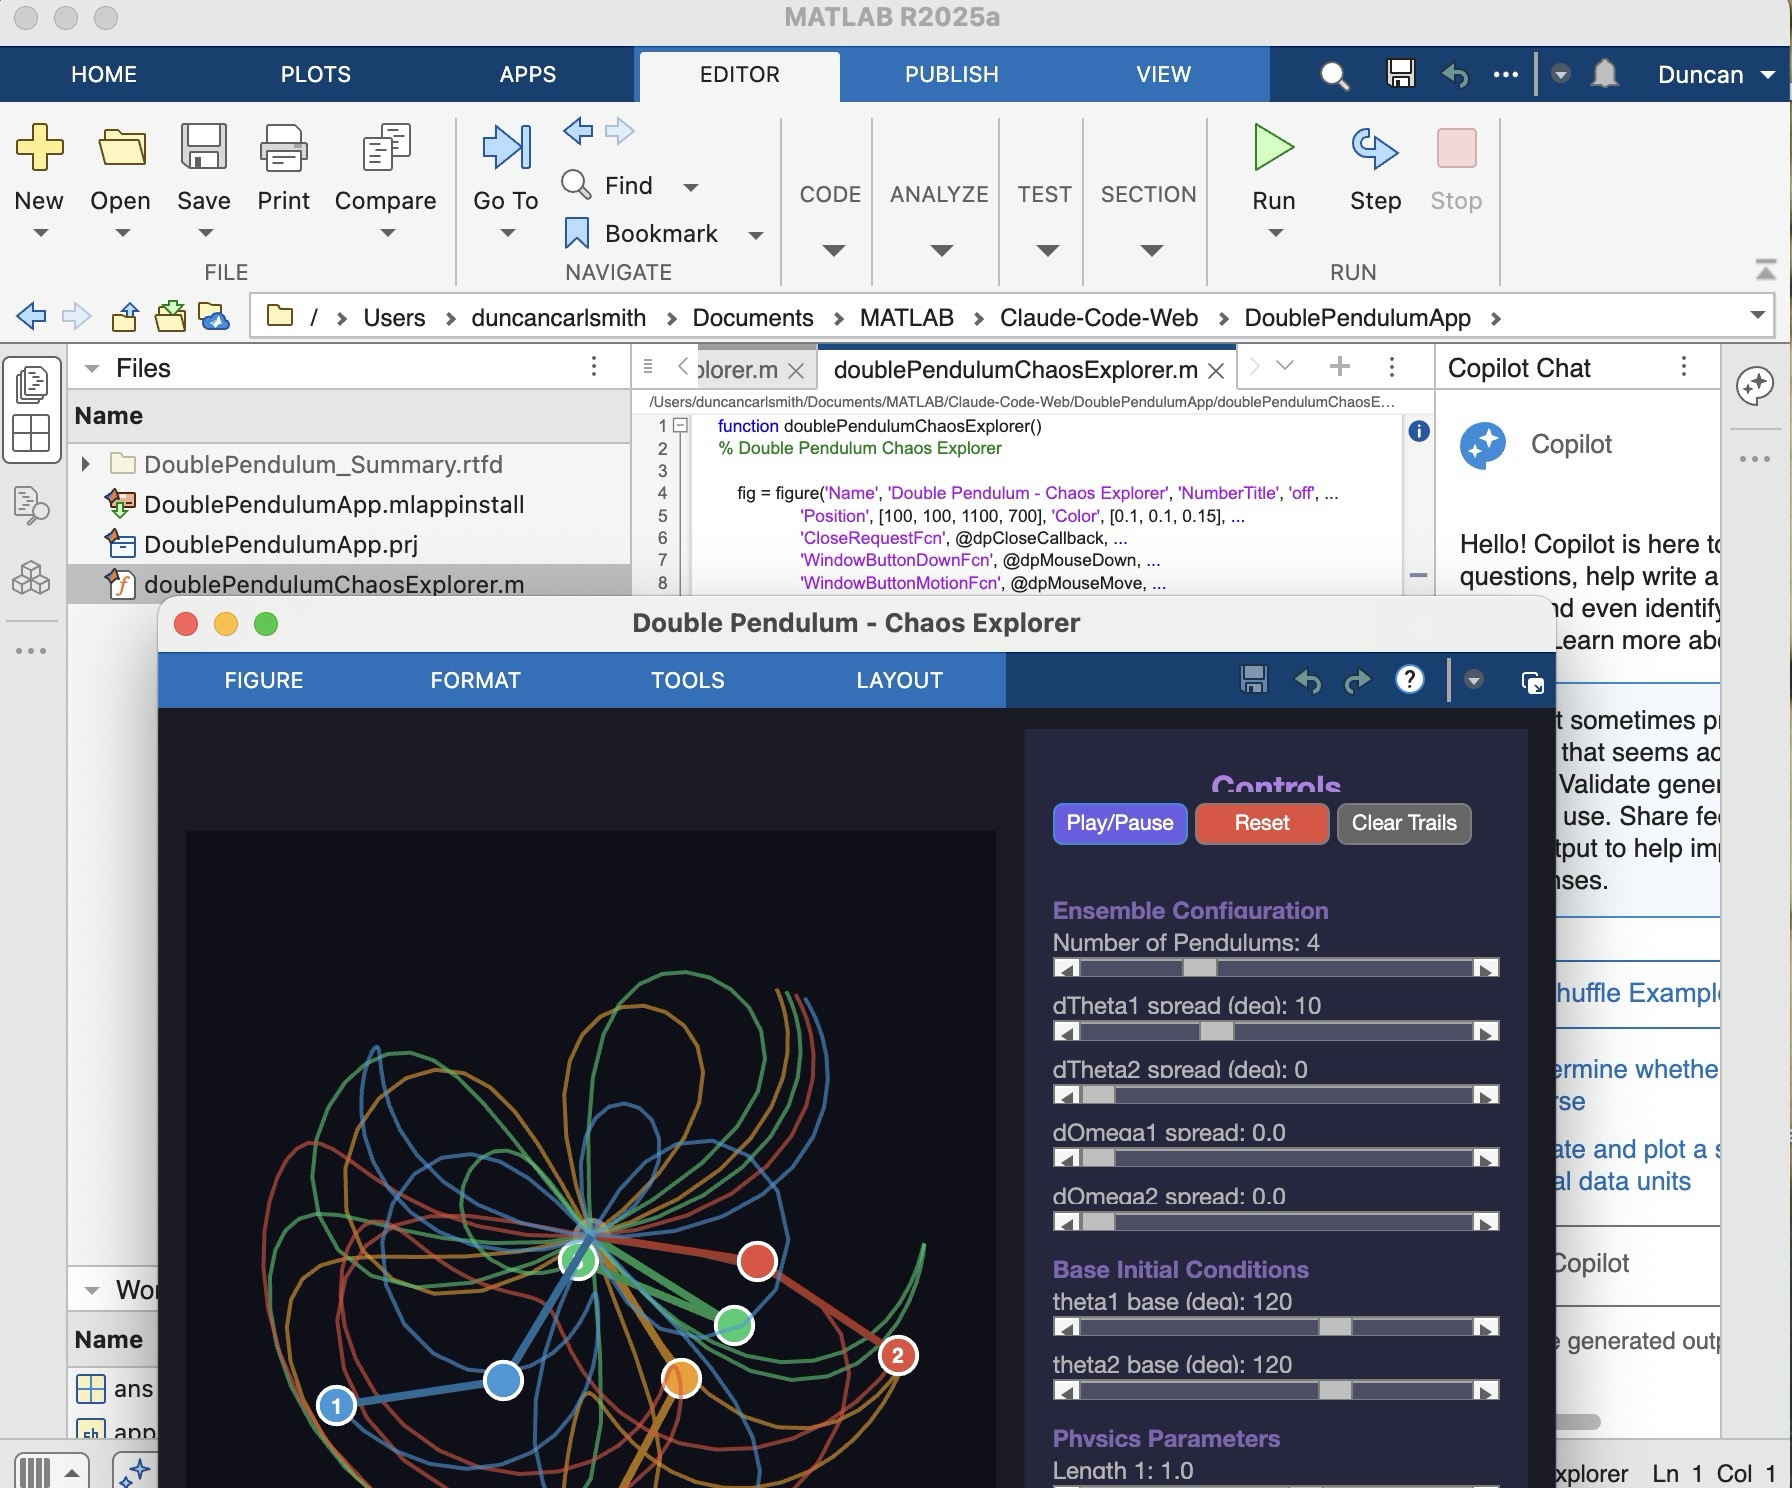Switch to the PLOTS tab

(x=316, y=74)
